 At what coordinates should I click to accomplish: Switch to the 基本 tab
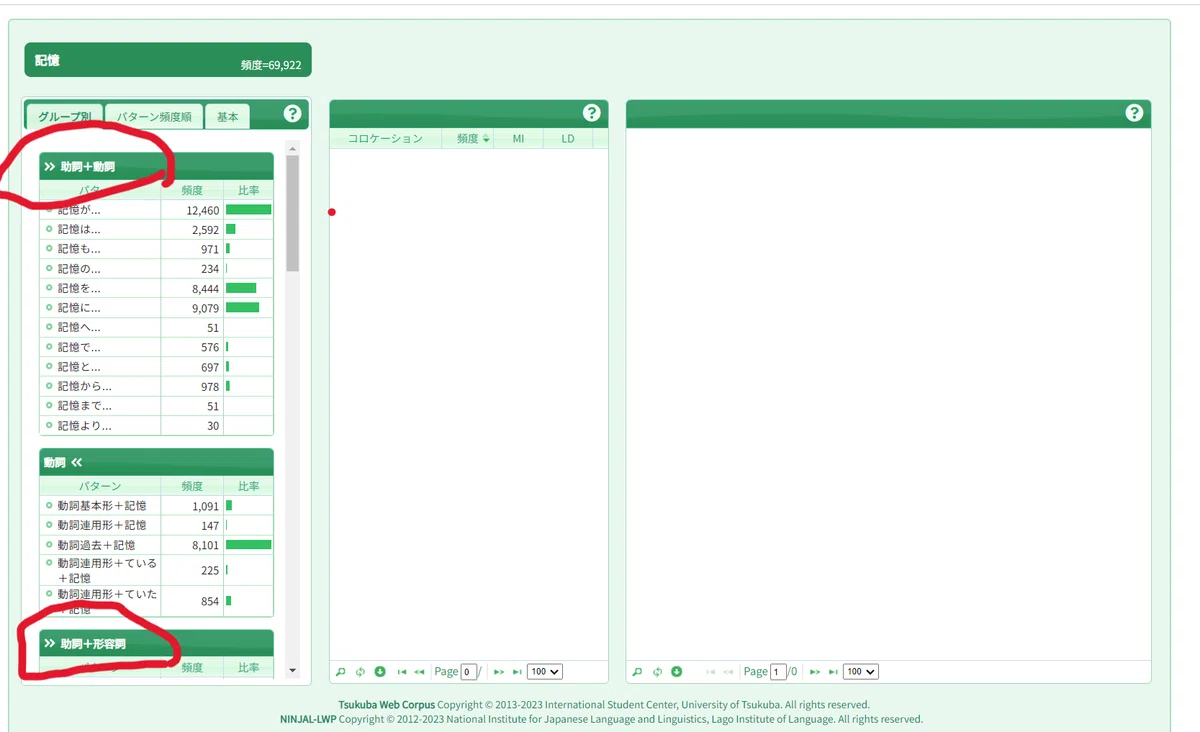point(228,116)
